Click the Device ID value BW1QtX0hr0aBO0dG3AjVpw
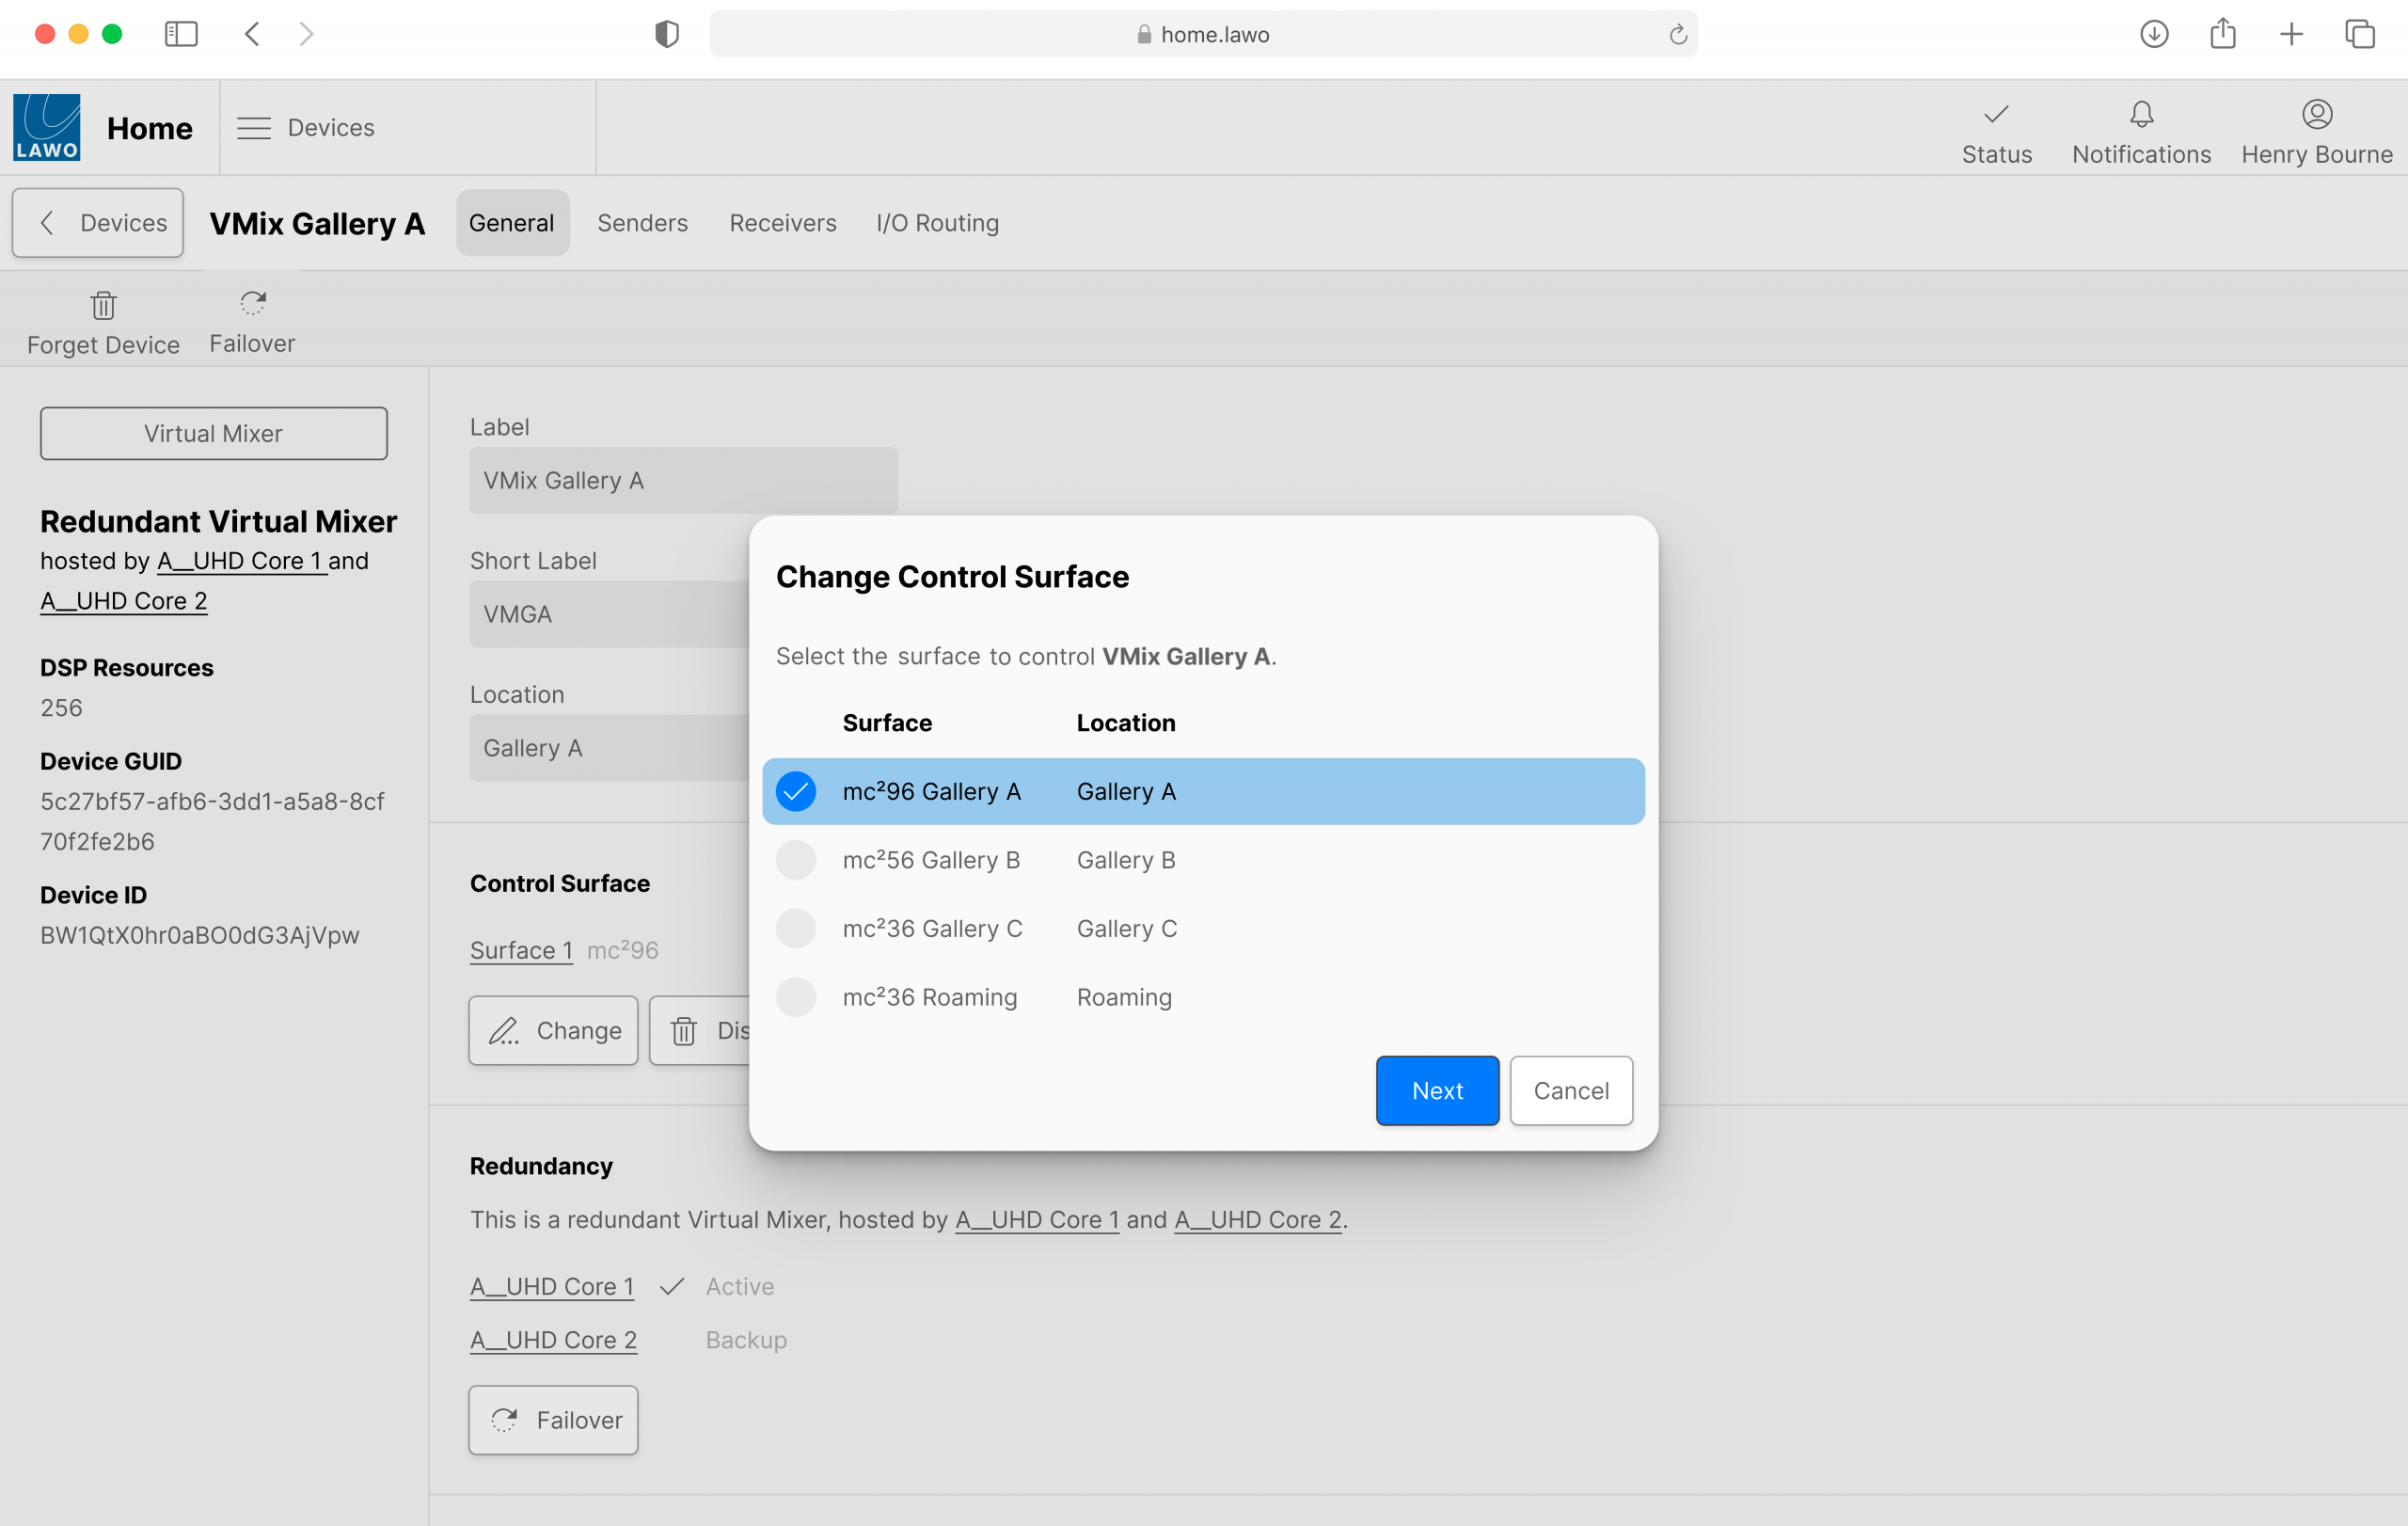 click(200, 935)
